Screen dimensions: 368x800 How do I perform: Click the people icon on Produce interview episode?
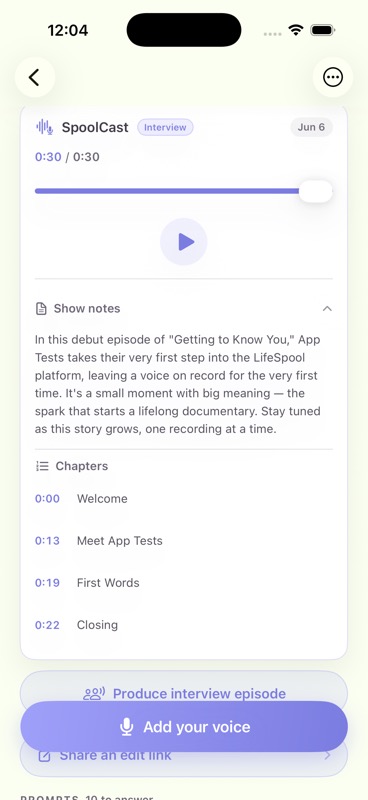coord(94,693)
